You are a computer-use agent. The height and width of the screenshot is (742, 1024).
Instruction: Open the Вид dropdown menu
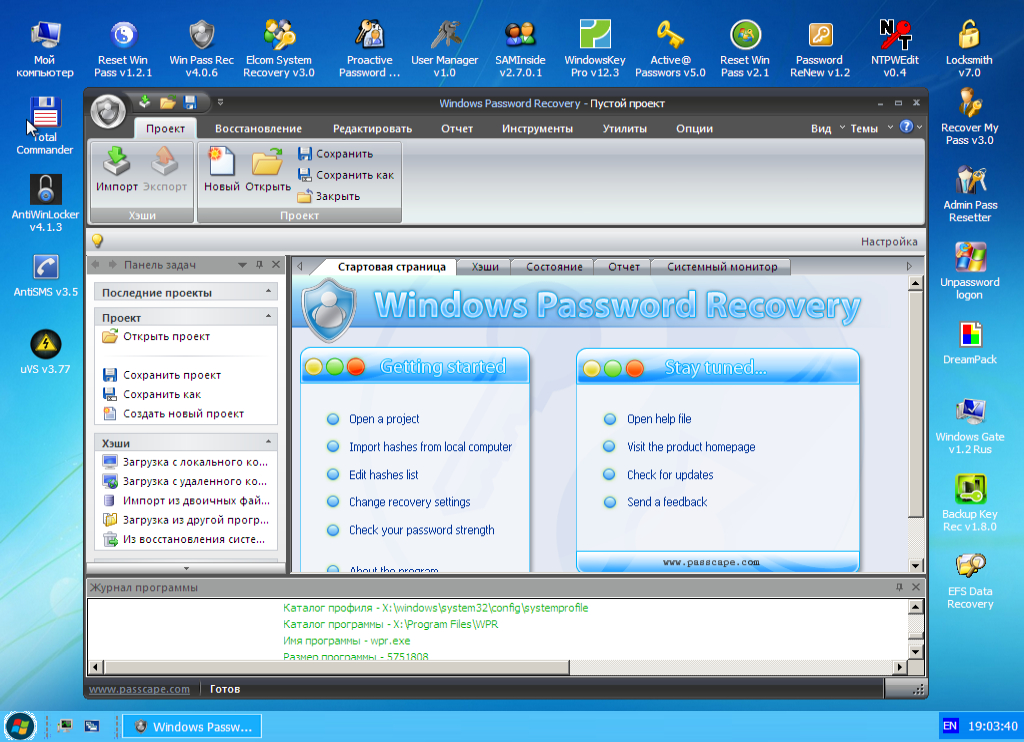[827, 128]
